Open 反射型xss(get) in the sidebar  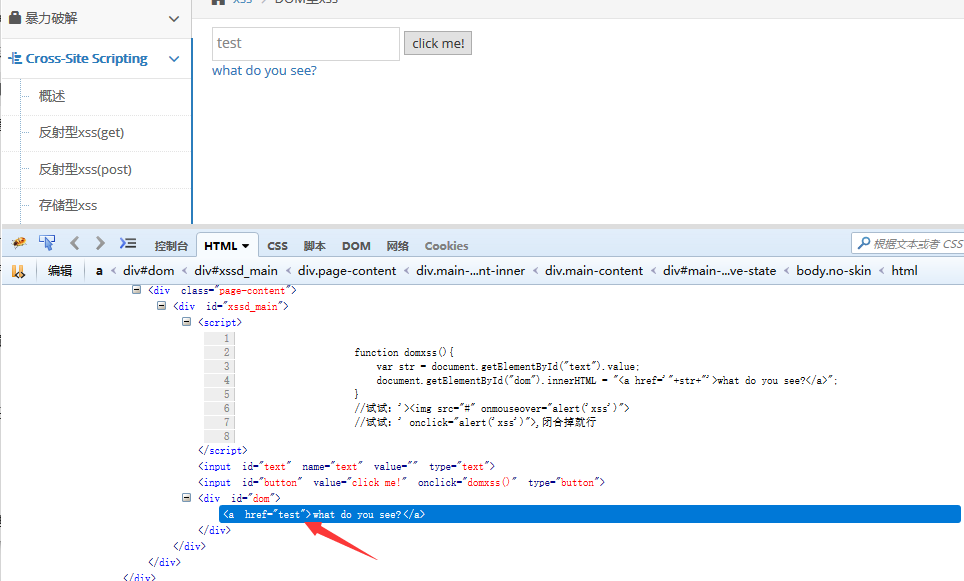point(81,133)
